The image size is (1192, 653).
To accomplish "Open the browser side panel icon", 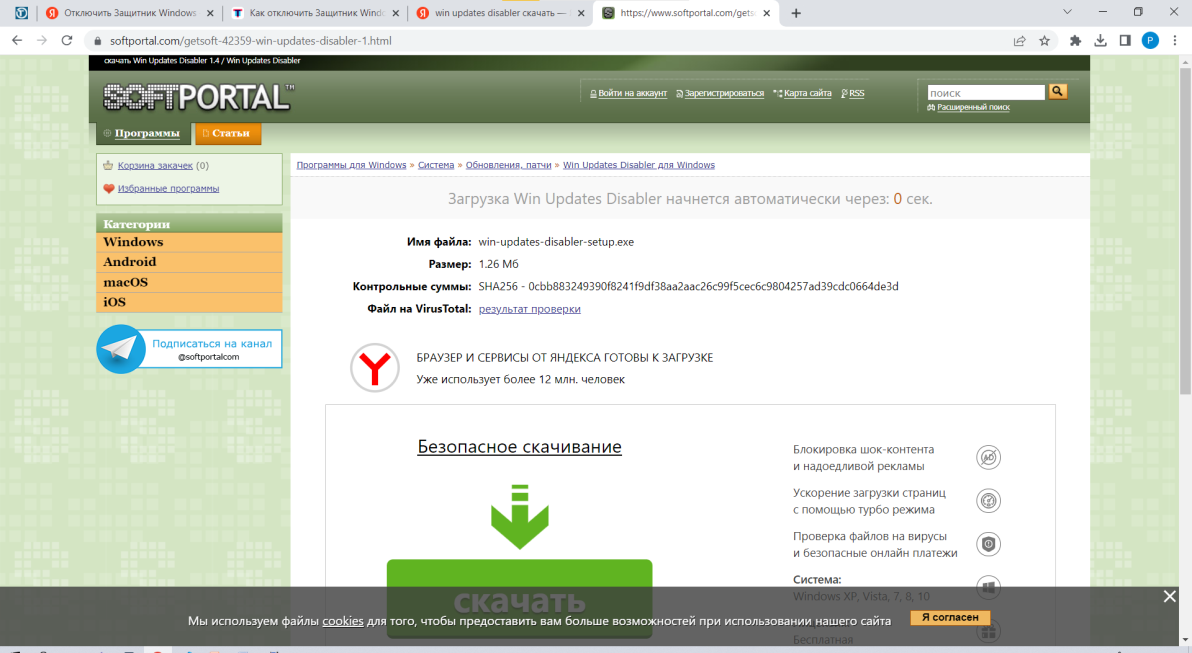I will pyautogui.click(x=1125, y=41).
